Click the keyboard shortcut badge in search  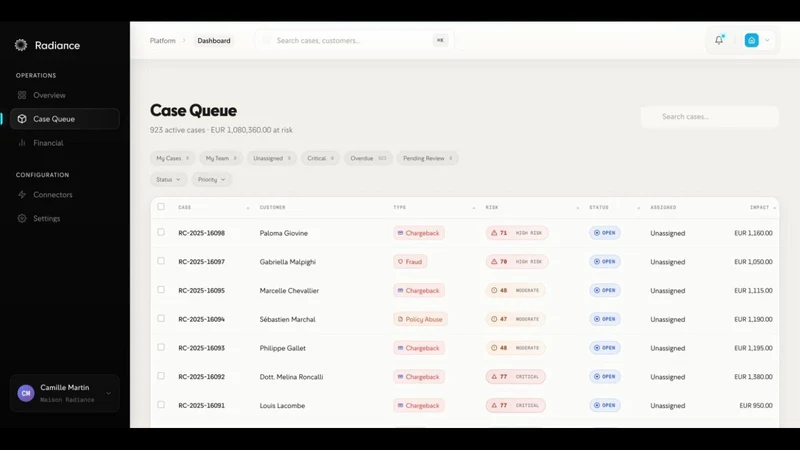[x=440, y=40]
